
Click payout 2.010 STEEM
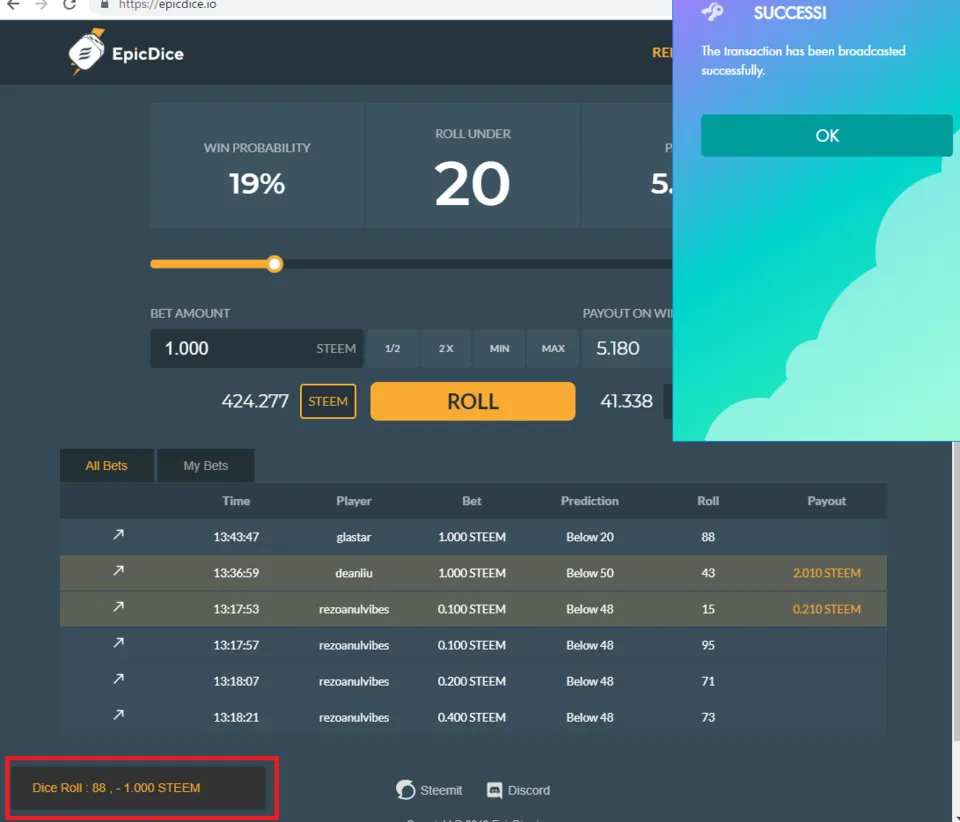click(827, 573)
